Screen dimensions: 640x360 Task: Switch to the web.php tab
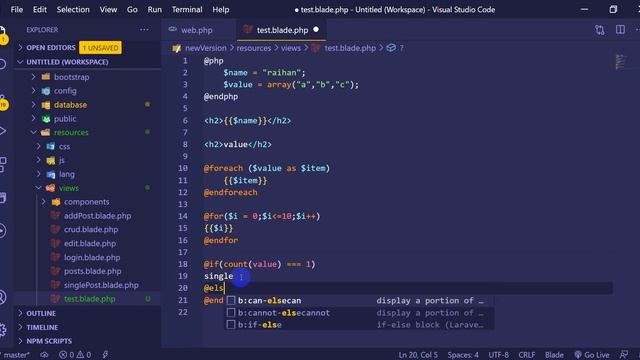click(x=196, y=30)
